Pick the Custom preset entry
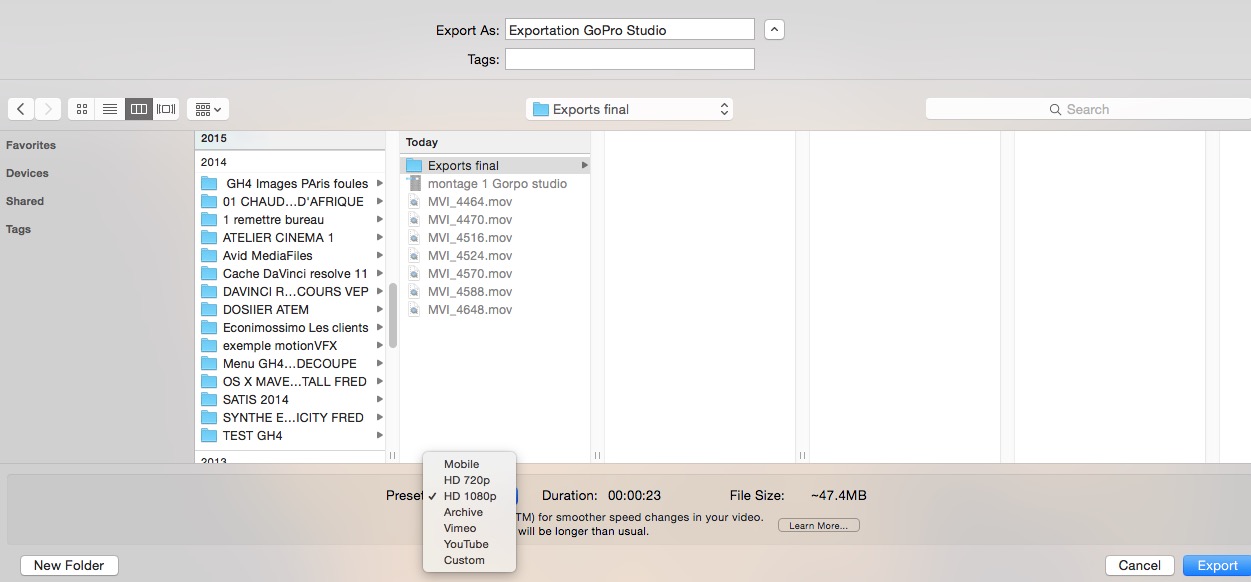The width and height of the screenshot is (1251, 582). 464,560
